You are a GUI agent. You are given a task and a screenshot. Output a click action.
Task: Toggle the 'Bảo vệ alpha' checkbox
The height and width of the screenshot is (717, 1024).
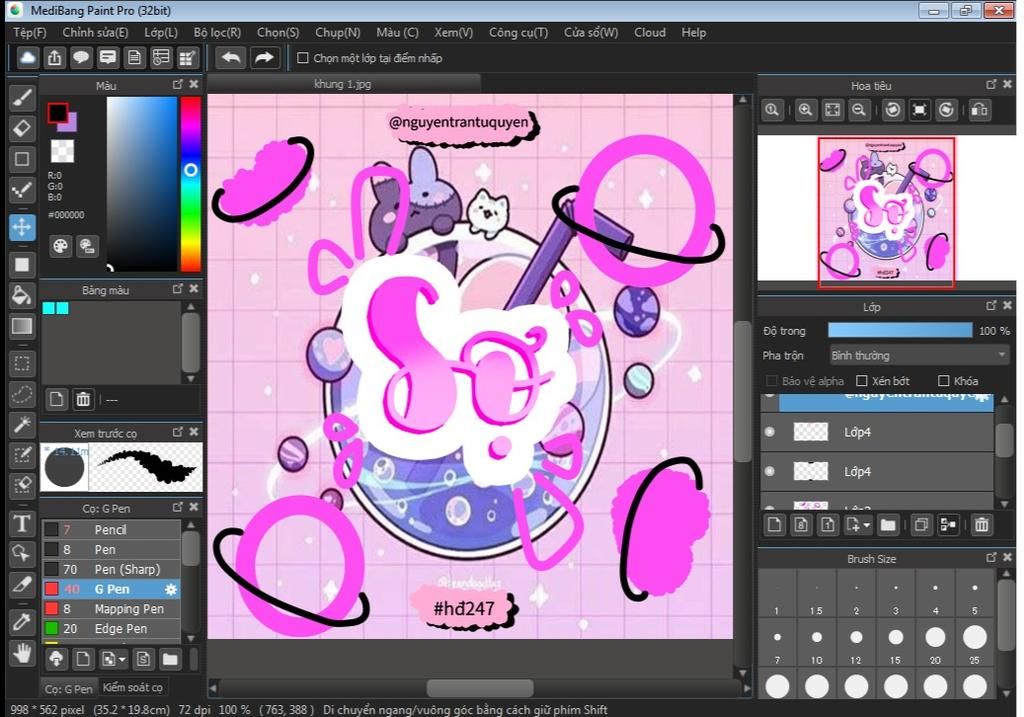point(771,381)
